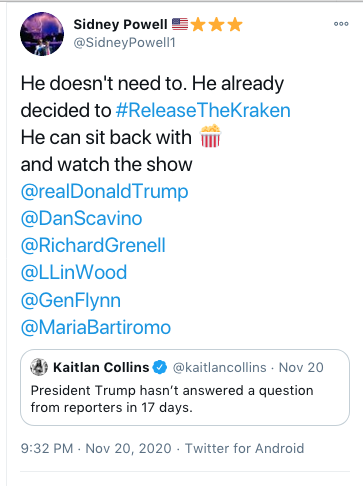Click the blue verified badge next to Kaitlan Collins
Viewport: 363px width, 486px height.
point(160,367)
